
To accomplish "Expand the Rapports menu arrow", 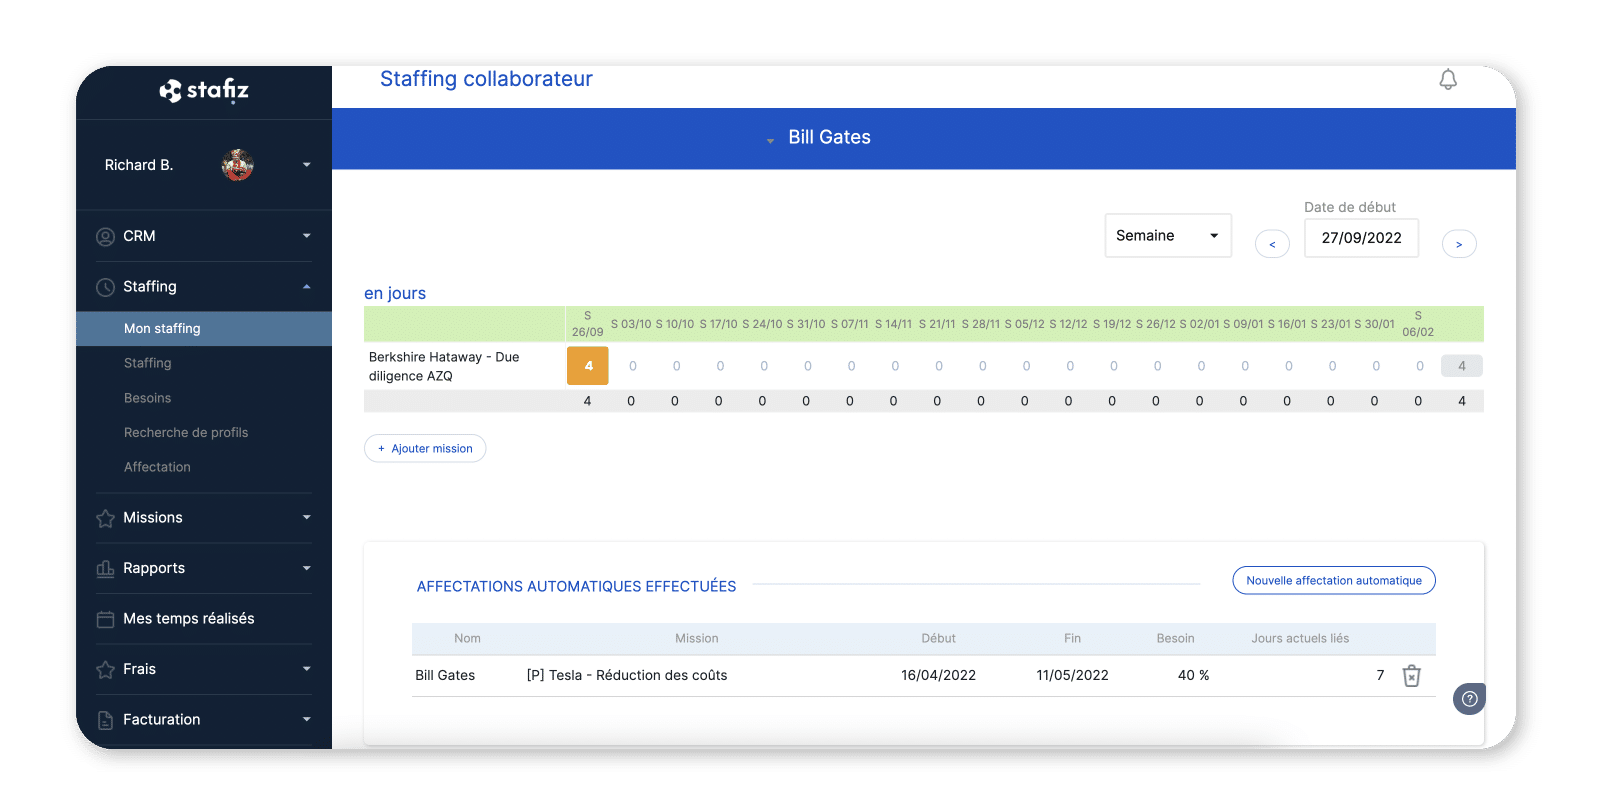I will pyautogui.click(x=306, y=568).
